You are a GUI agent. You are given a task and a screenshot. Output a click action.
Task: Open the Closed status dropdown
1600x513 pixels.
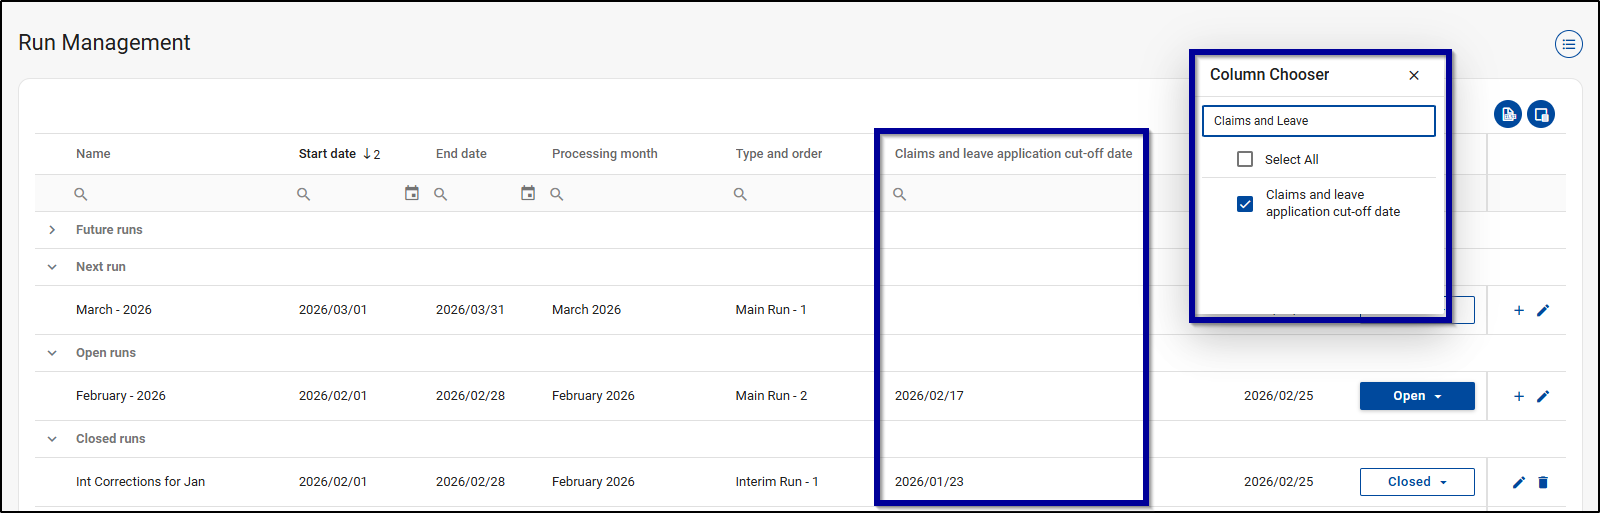pyautogui.click(x=1416, y=482)
